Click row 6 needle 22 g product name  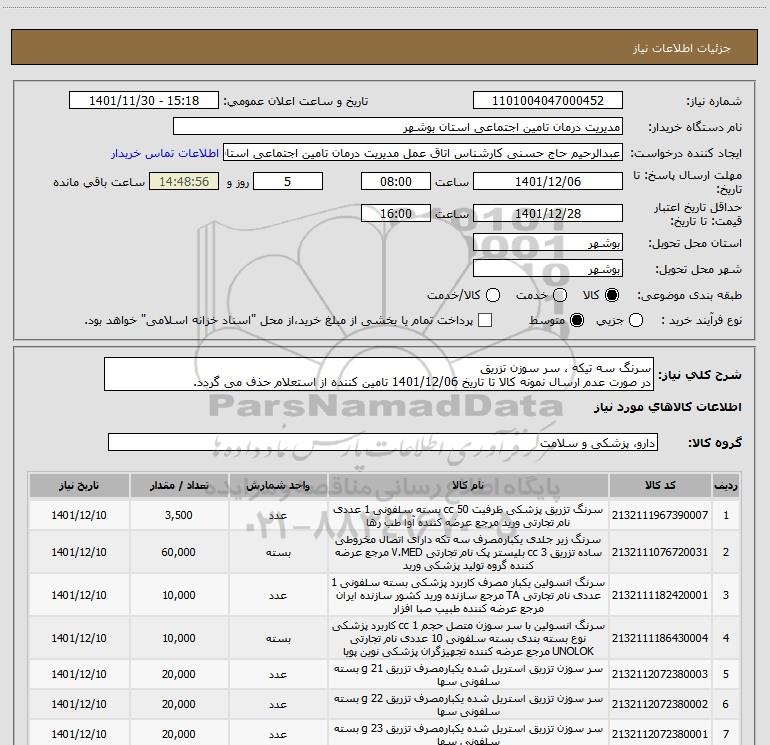pyautogui.click(x=468, y=705)
